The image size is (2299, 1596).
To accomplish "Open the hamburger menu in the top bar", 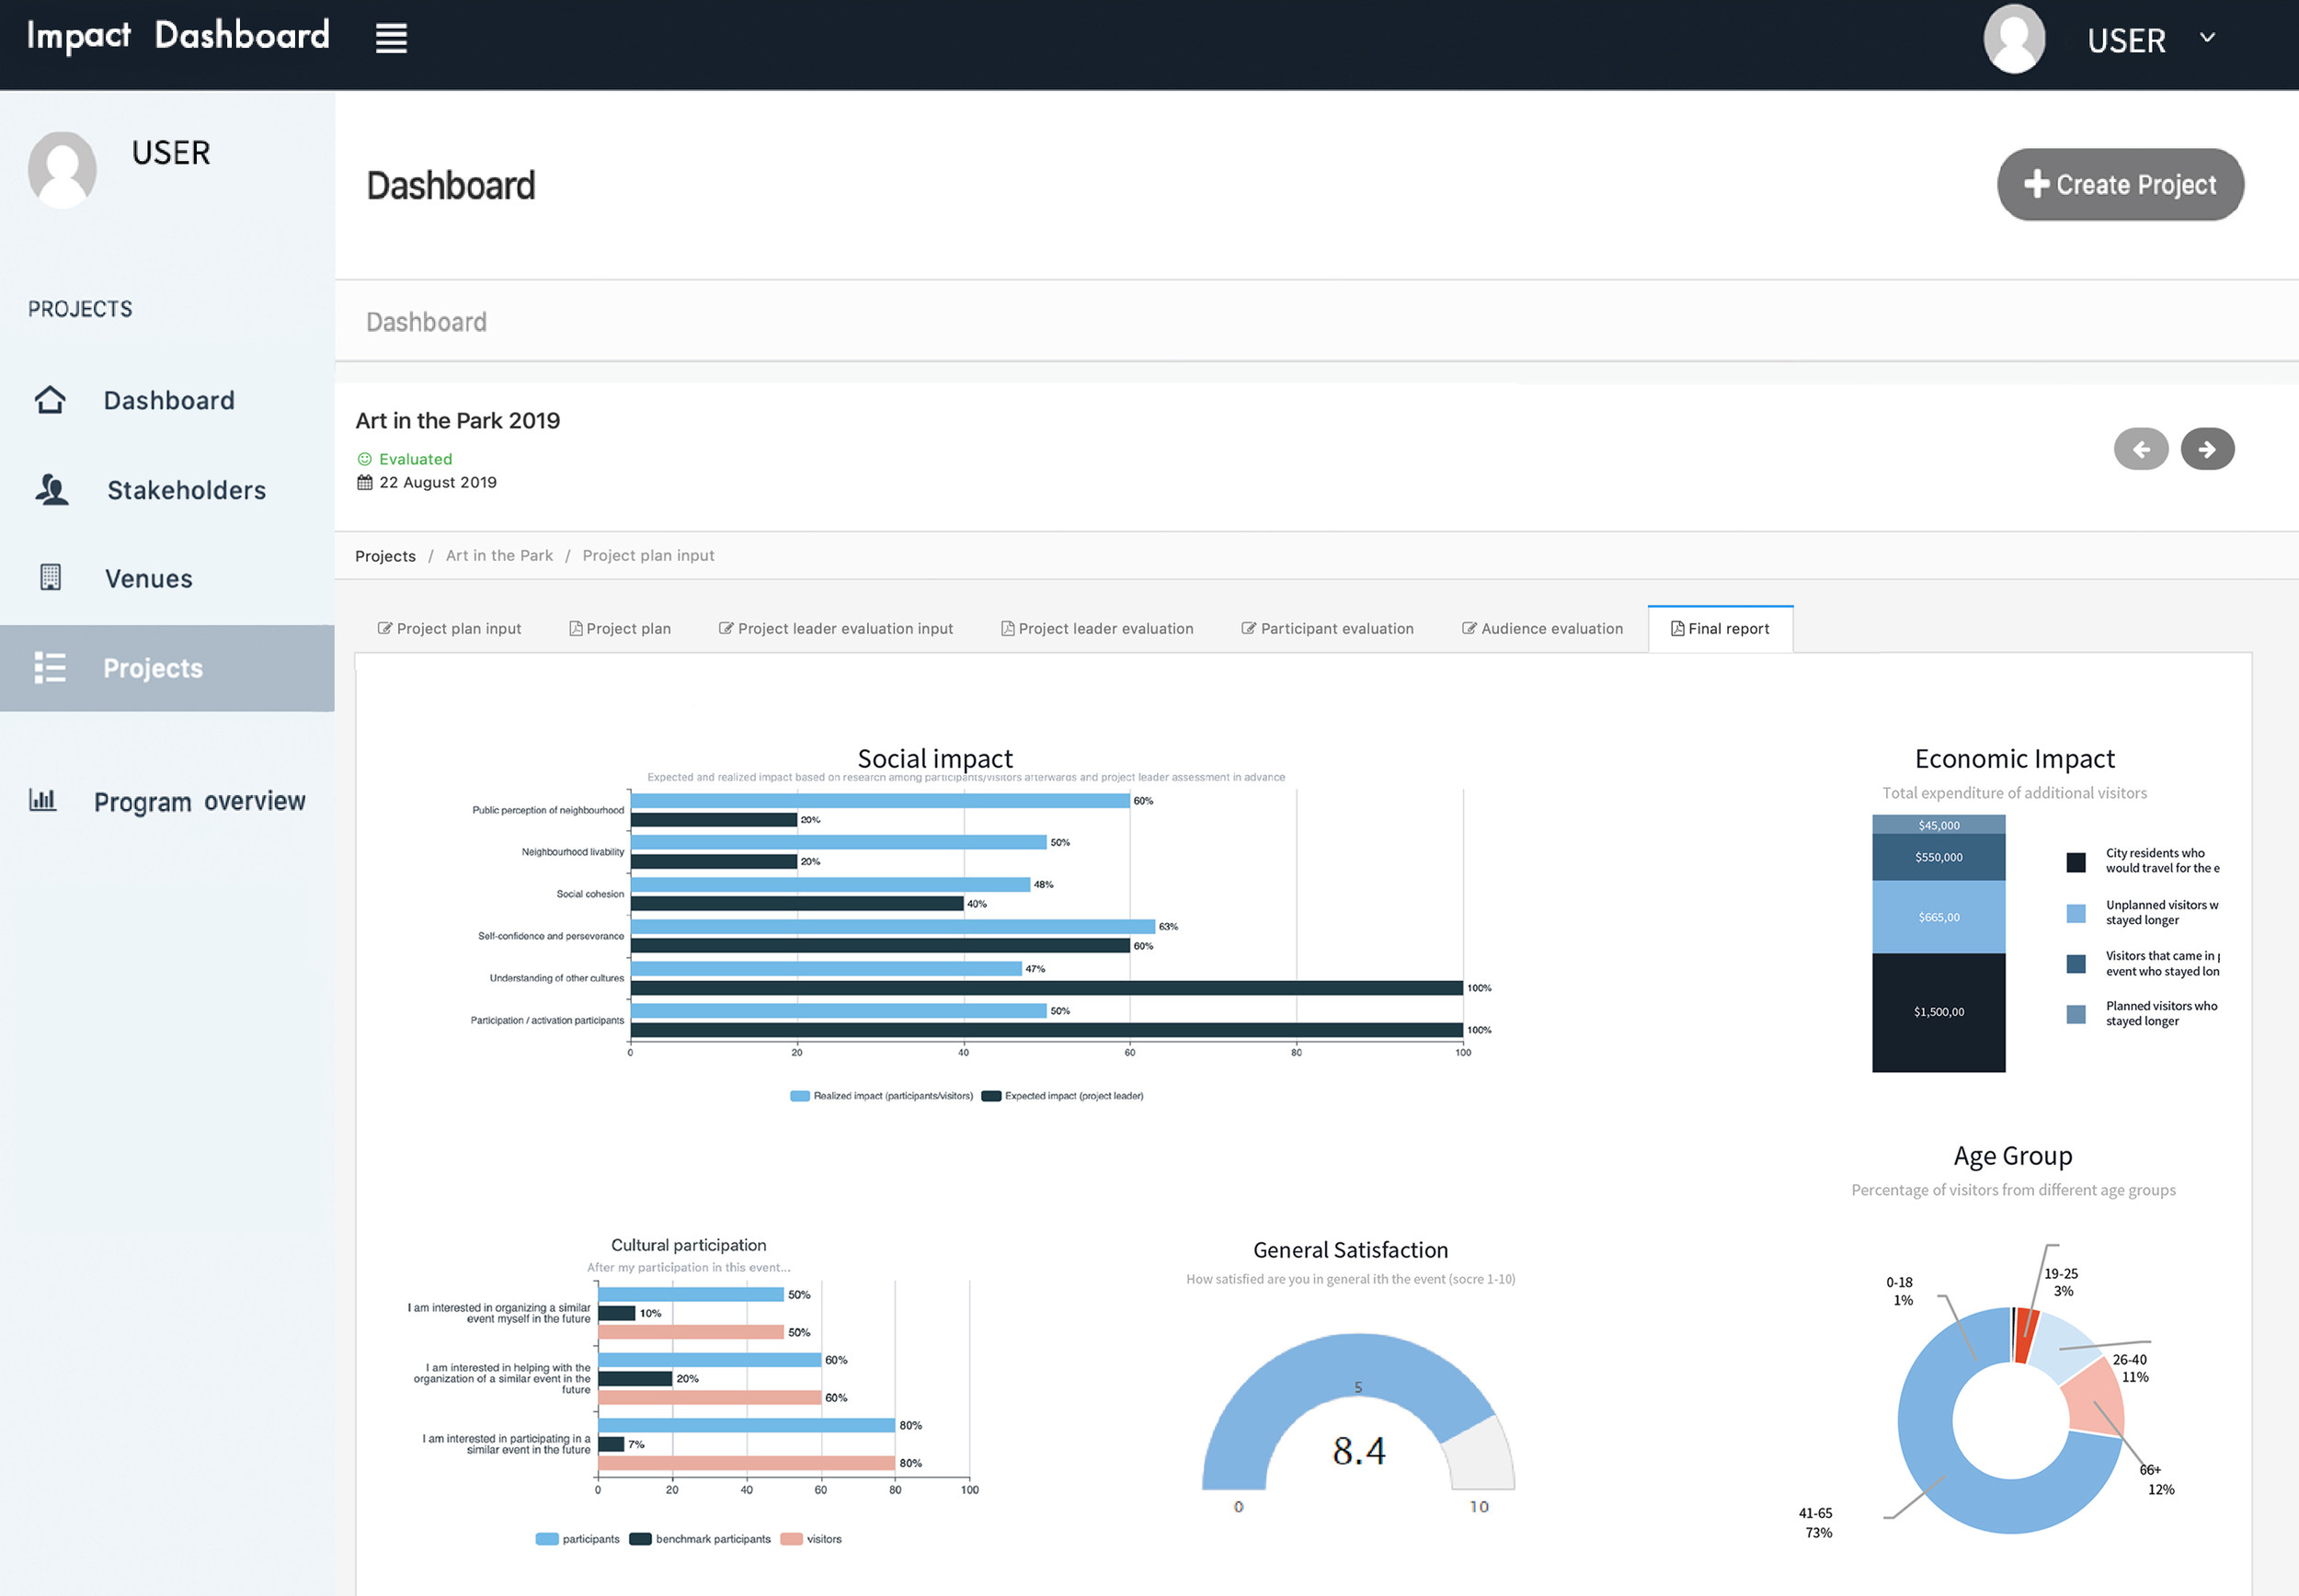I will [x=391, y=38].
